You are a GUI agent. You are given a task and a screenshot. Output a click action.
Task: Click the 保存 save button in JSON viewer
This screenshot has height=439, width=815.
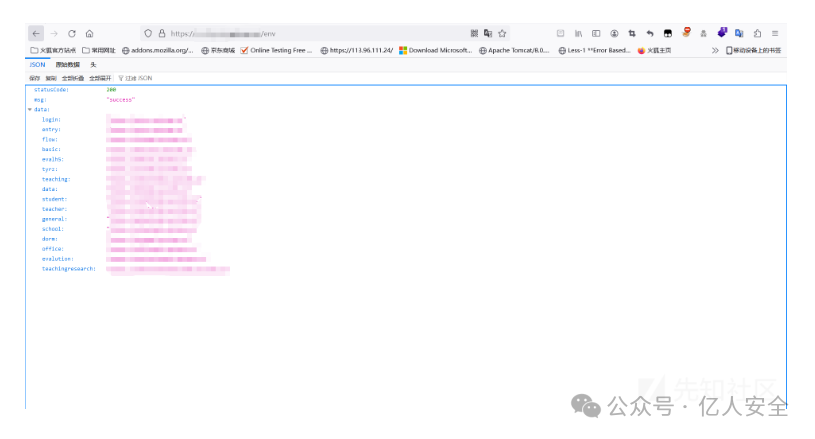35,77
